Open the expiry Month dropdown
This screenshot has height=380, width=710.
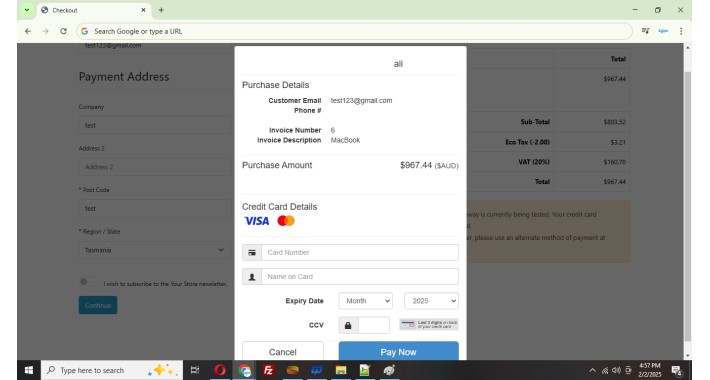pos(365,301)
